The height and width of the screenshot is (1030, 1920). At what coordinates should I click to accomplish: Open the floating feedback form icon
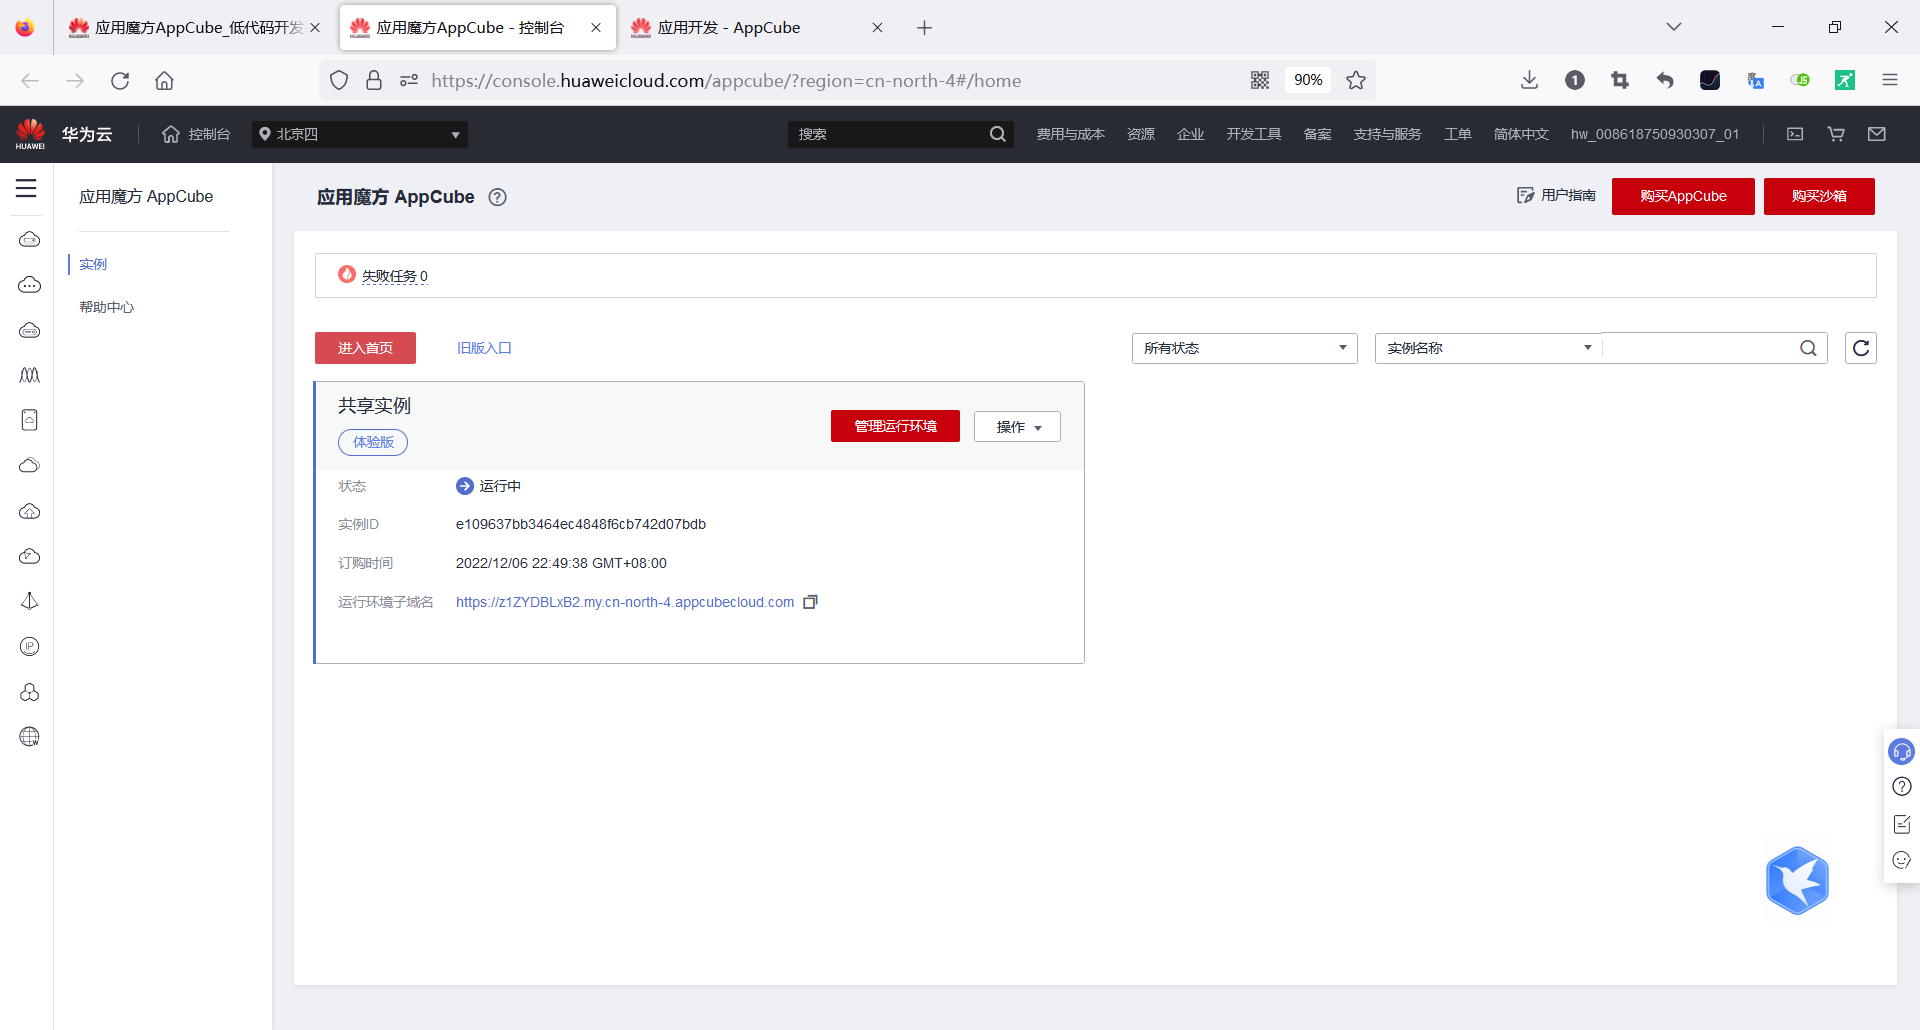[x=1902, y=824]
